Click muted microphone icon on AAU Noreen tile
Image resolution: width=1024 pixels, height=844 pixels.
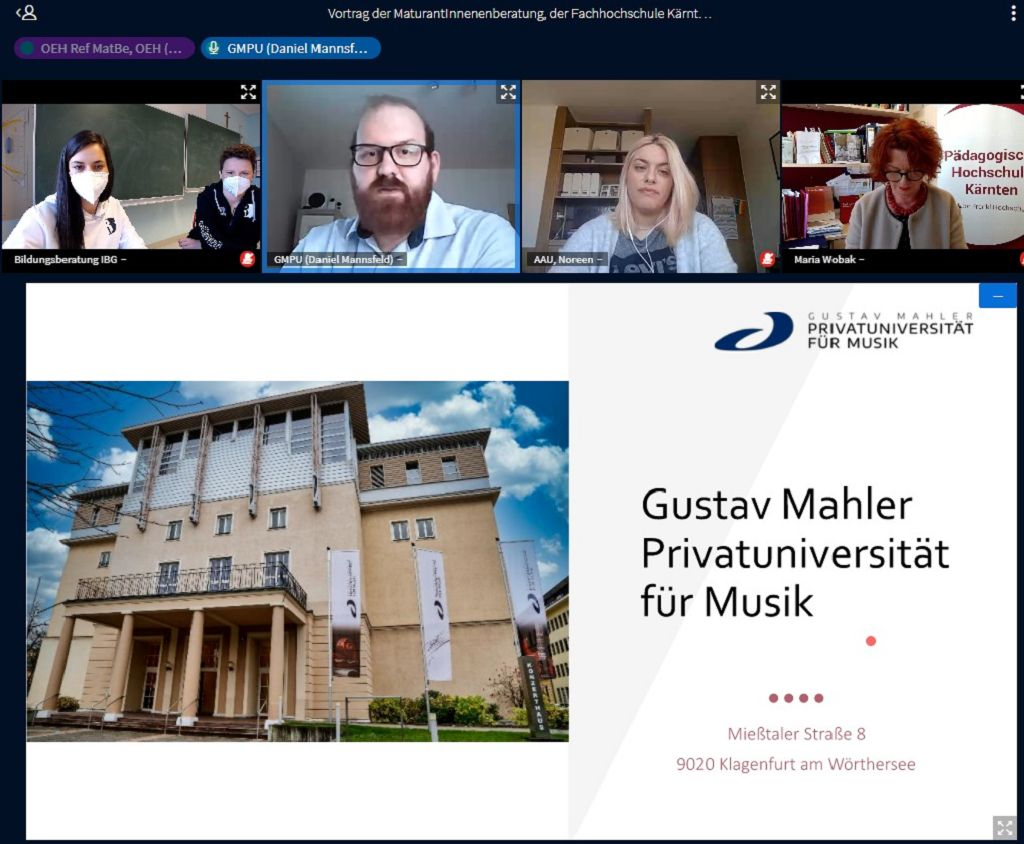pos(768,259)
